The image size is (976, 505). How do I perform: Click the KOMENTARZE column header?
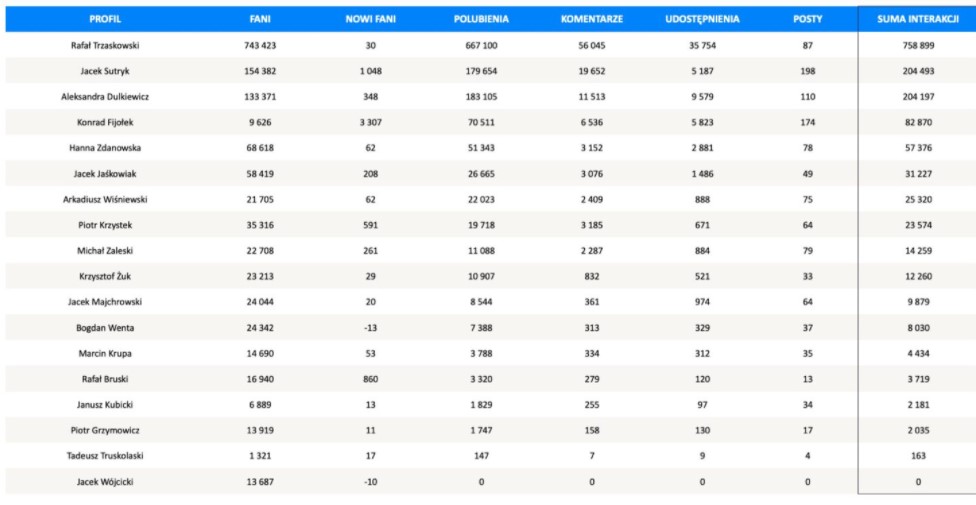tap(592, 19)
